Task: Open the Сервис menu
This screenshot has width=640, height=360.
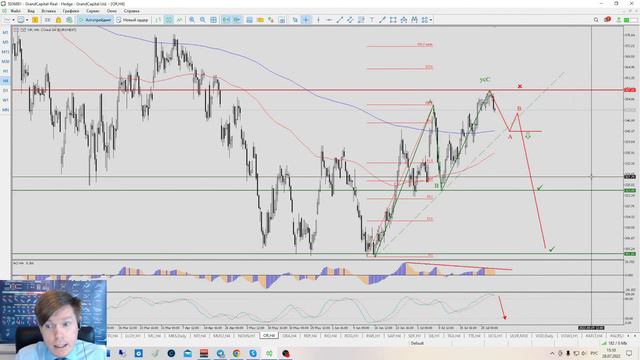Action: [93, 11]
